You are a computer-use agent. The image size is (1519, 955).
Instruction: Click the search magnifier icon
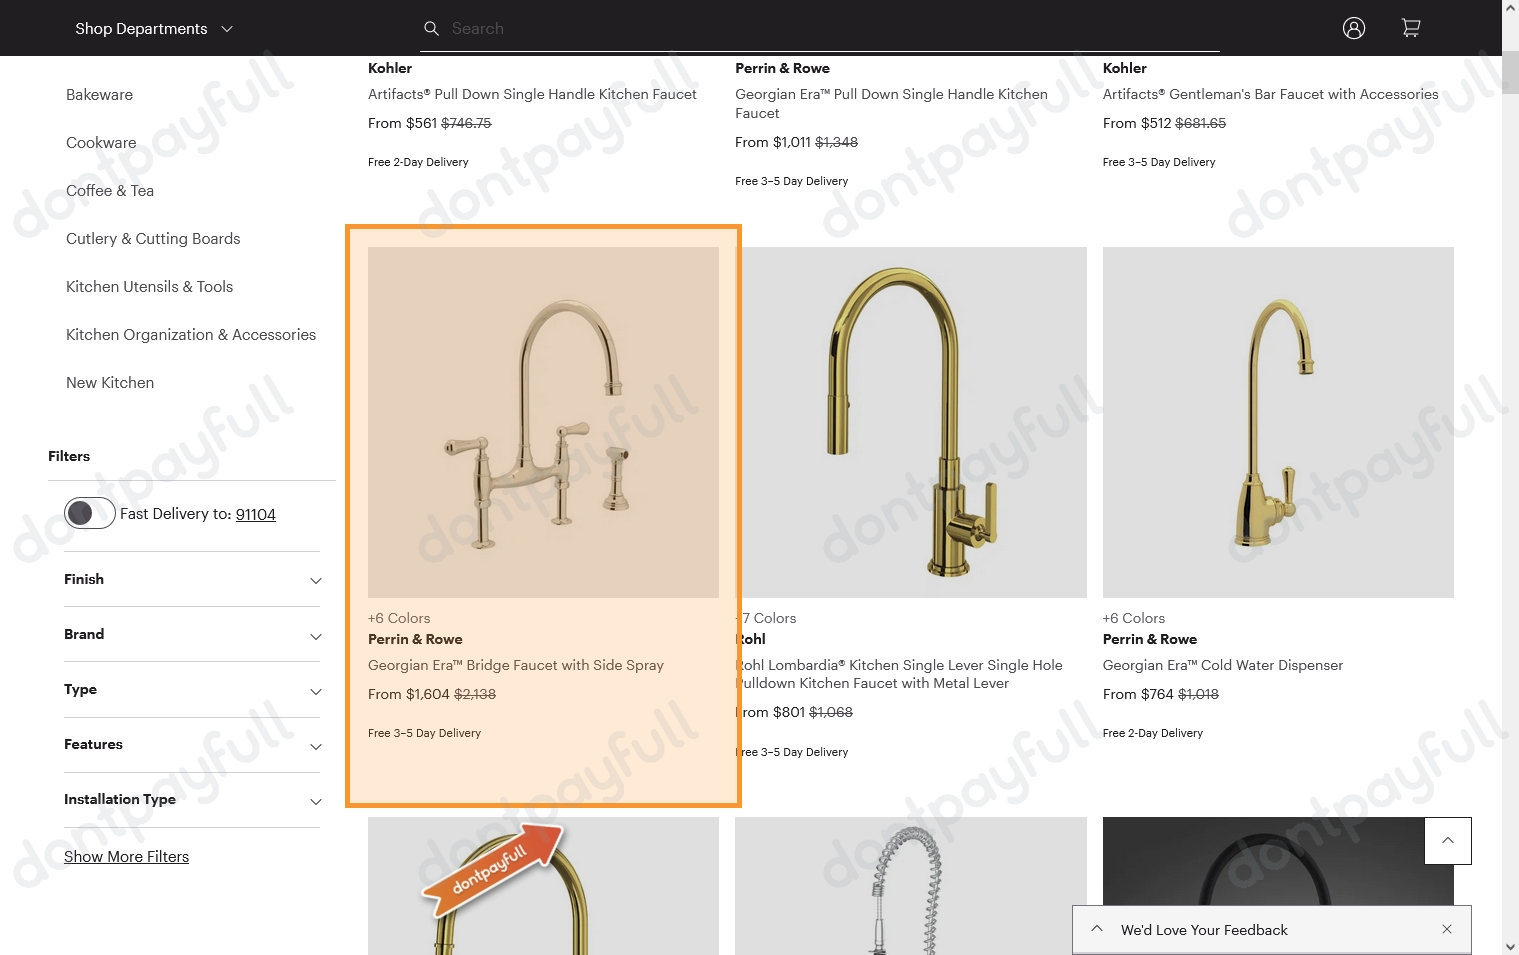pyautogui.click(x=431, y=29)
